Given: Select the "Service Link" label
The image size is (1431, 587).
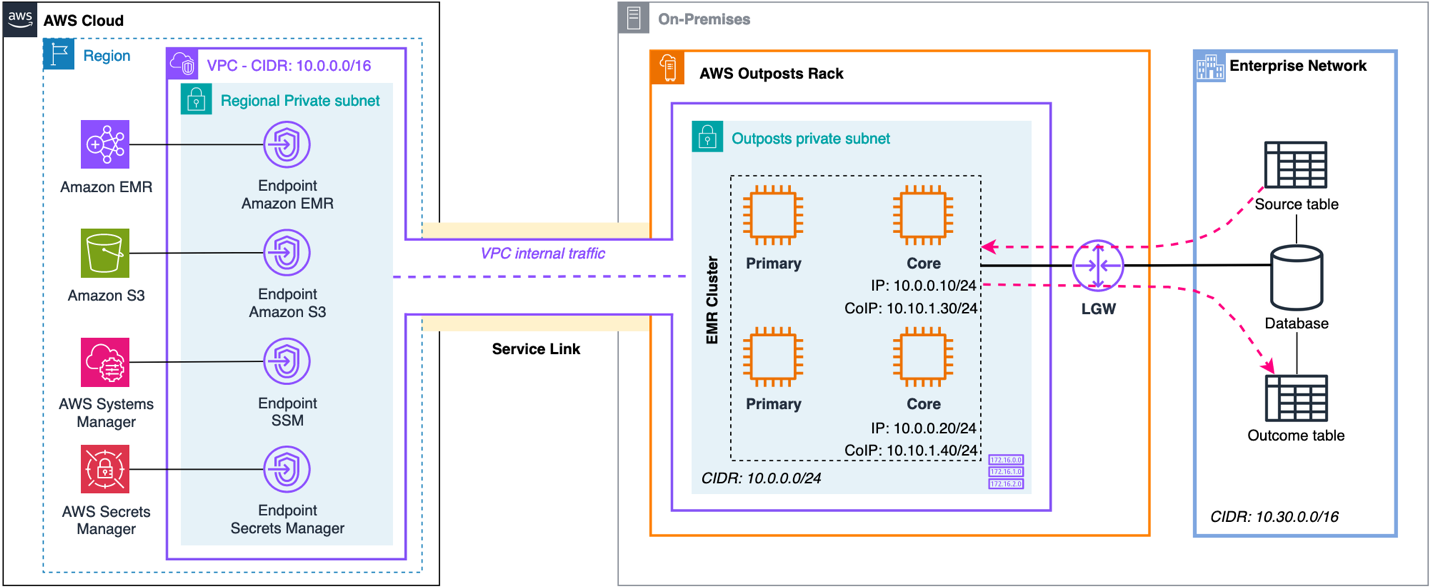Looking at the screenshot, I should (536, 349).
